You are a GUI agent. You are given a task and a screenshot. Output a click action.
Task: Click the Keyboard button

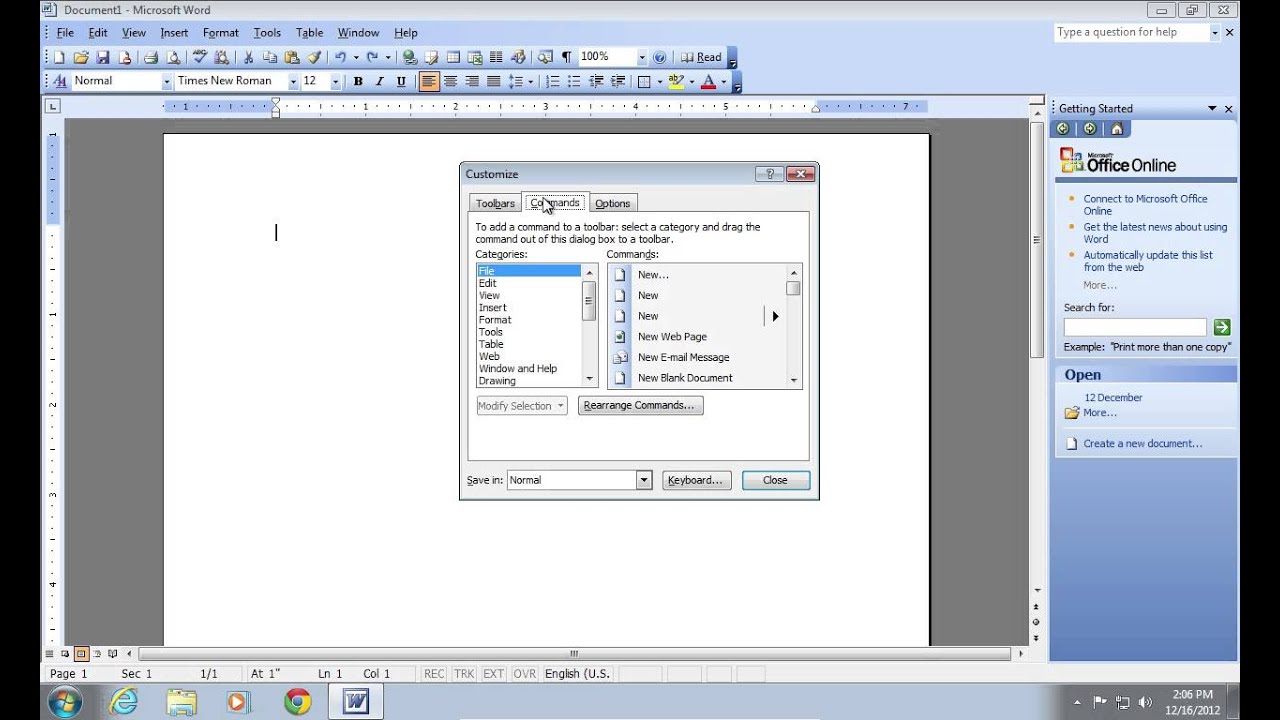point(695,480)
